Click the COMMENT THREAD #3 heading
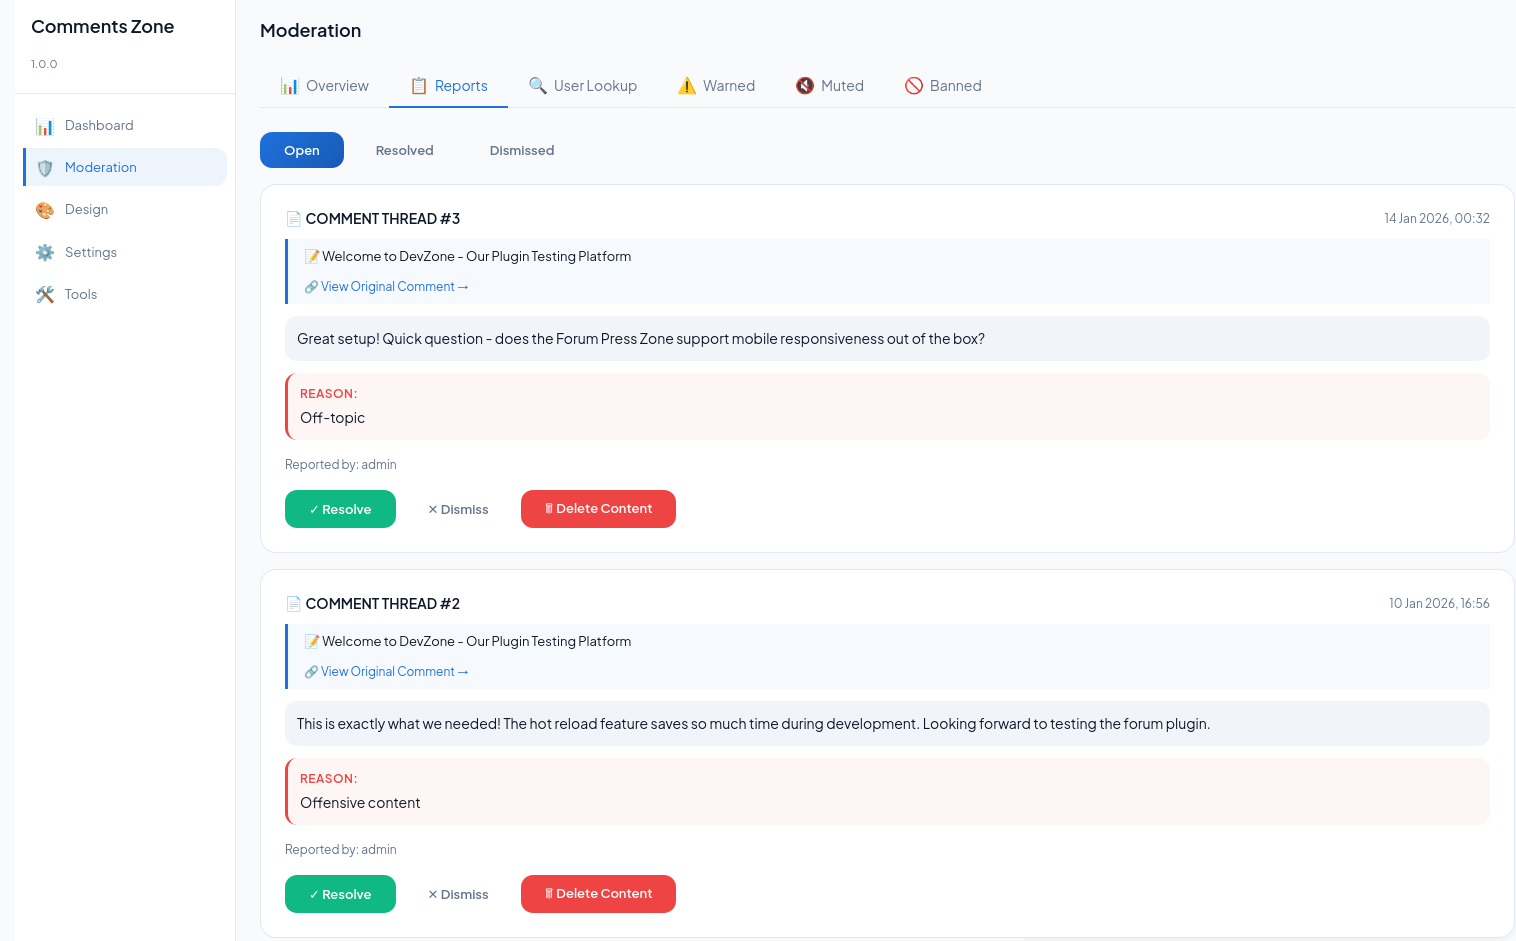Viewport: 1516px width, 941px height. click(383, 219)
